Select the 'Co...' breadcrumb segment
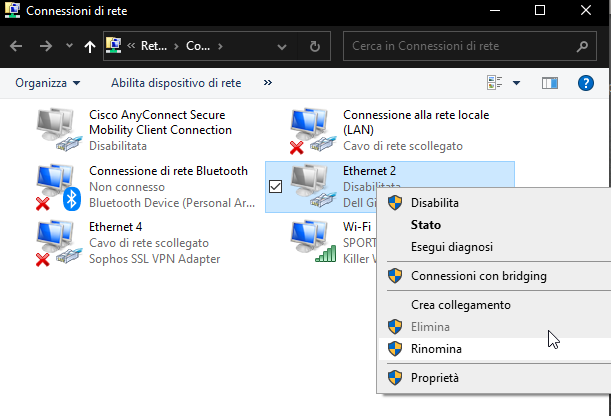The height and width of the screenshot is (416, 611). [198, 46]
